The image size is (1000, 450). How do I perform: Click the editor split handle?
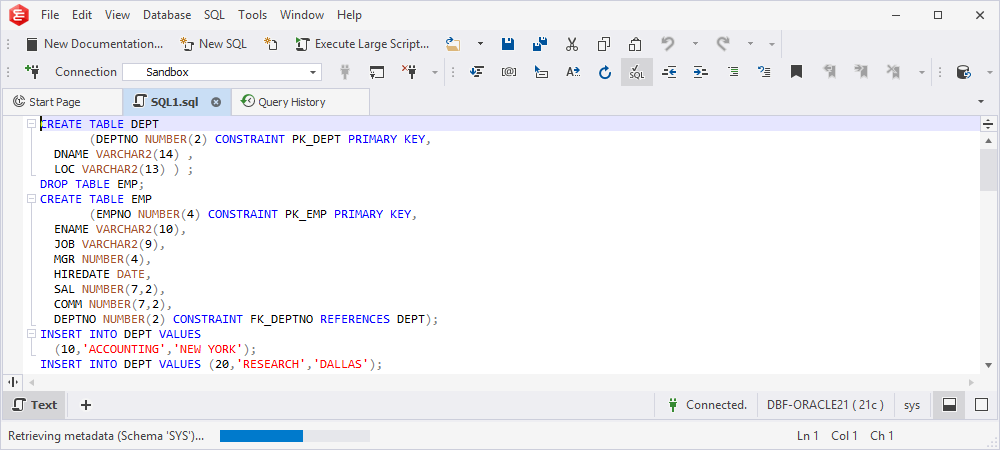989,124
